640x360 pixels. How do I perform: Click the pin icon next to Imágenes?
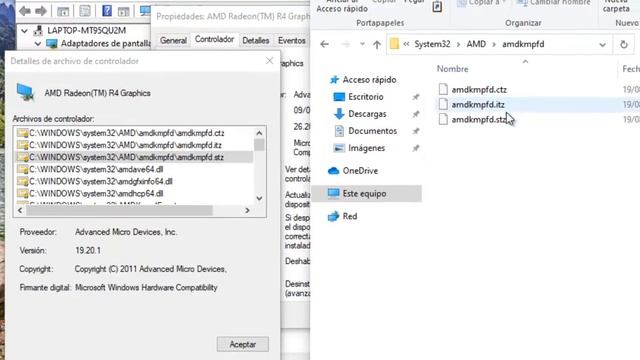tap(416, 149)
